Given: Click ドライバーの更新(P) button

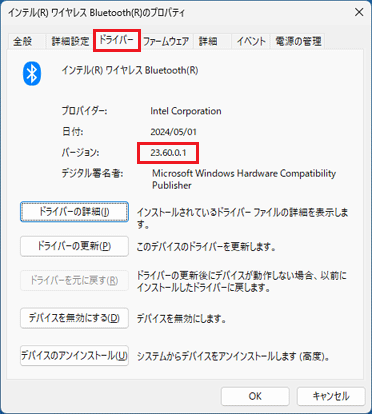Looking at the screenshot, I should coord(74,246).
